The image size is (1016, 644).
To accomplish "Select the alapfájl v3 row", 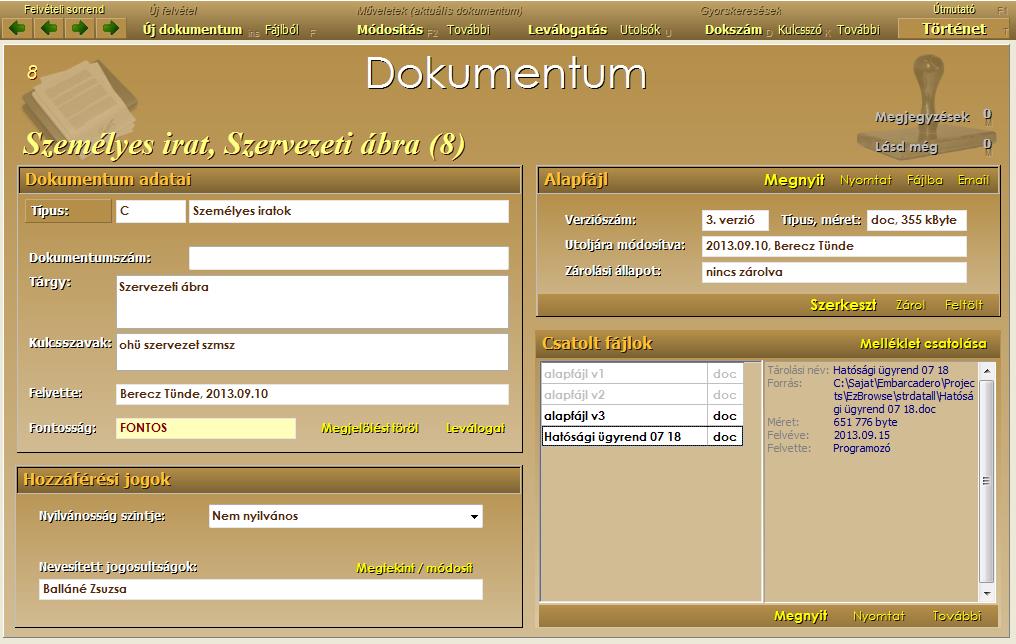I will click(625, 416).
